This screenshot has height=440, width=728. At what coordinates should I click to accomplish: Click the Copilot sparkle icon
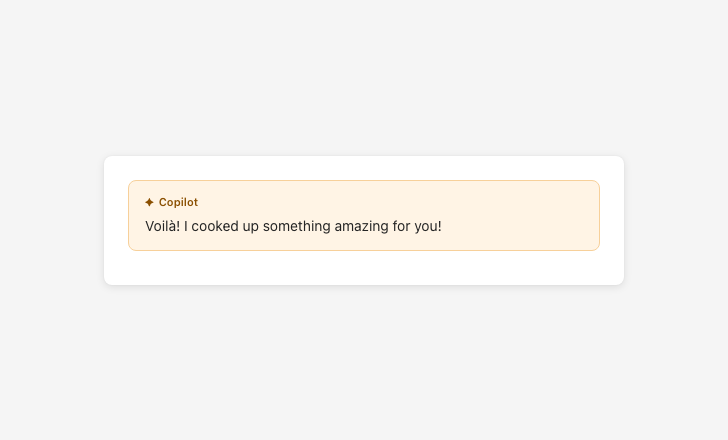click(149, 202)
